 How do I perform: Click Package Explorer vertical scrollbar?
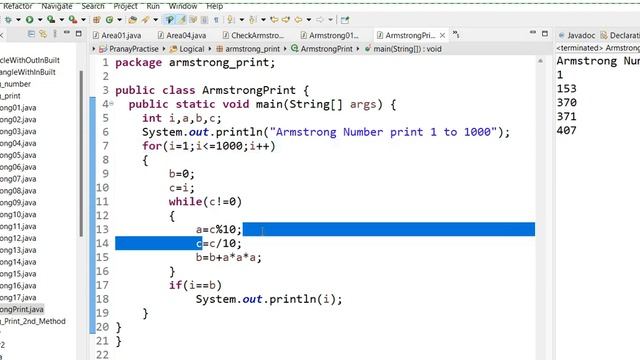click(x=81, y=153)
